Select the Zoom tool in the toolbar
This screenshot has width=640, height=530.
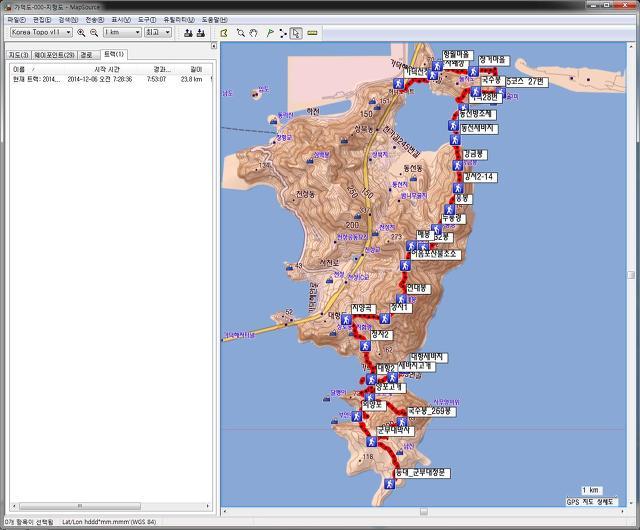(241, 33)
